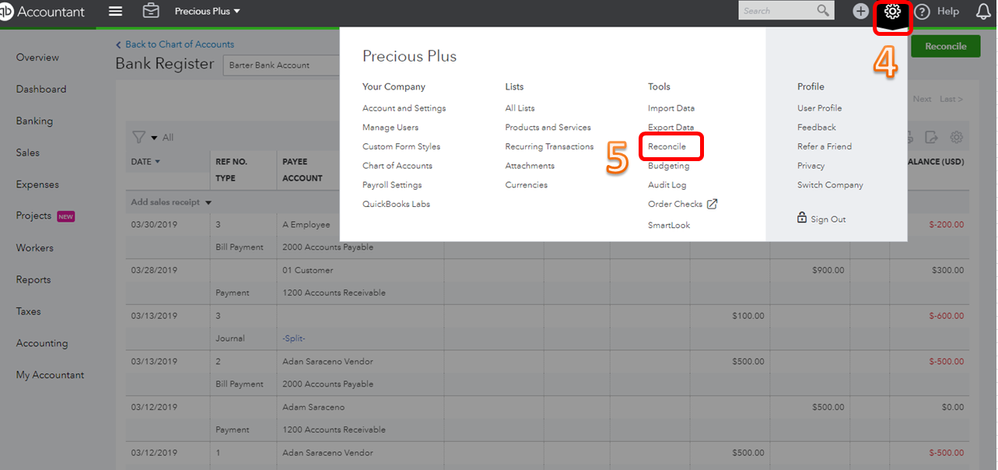Open the Precious Plus company dropdown
998x470 pixels.
click(207, 11)
